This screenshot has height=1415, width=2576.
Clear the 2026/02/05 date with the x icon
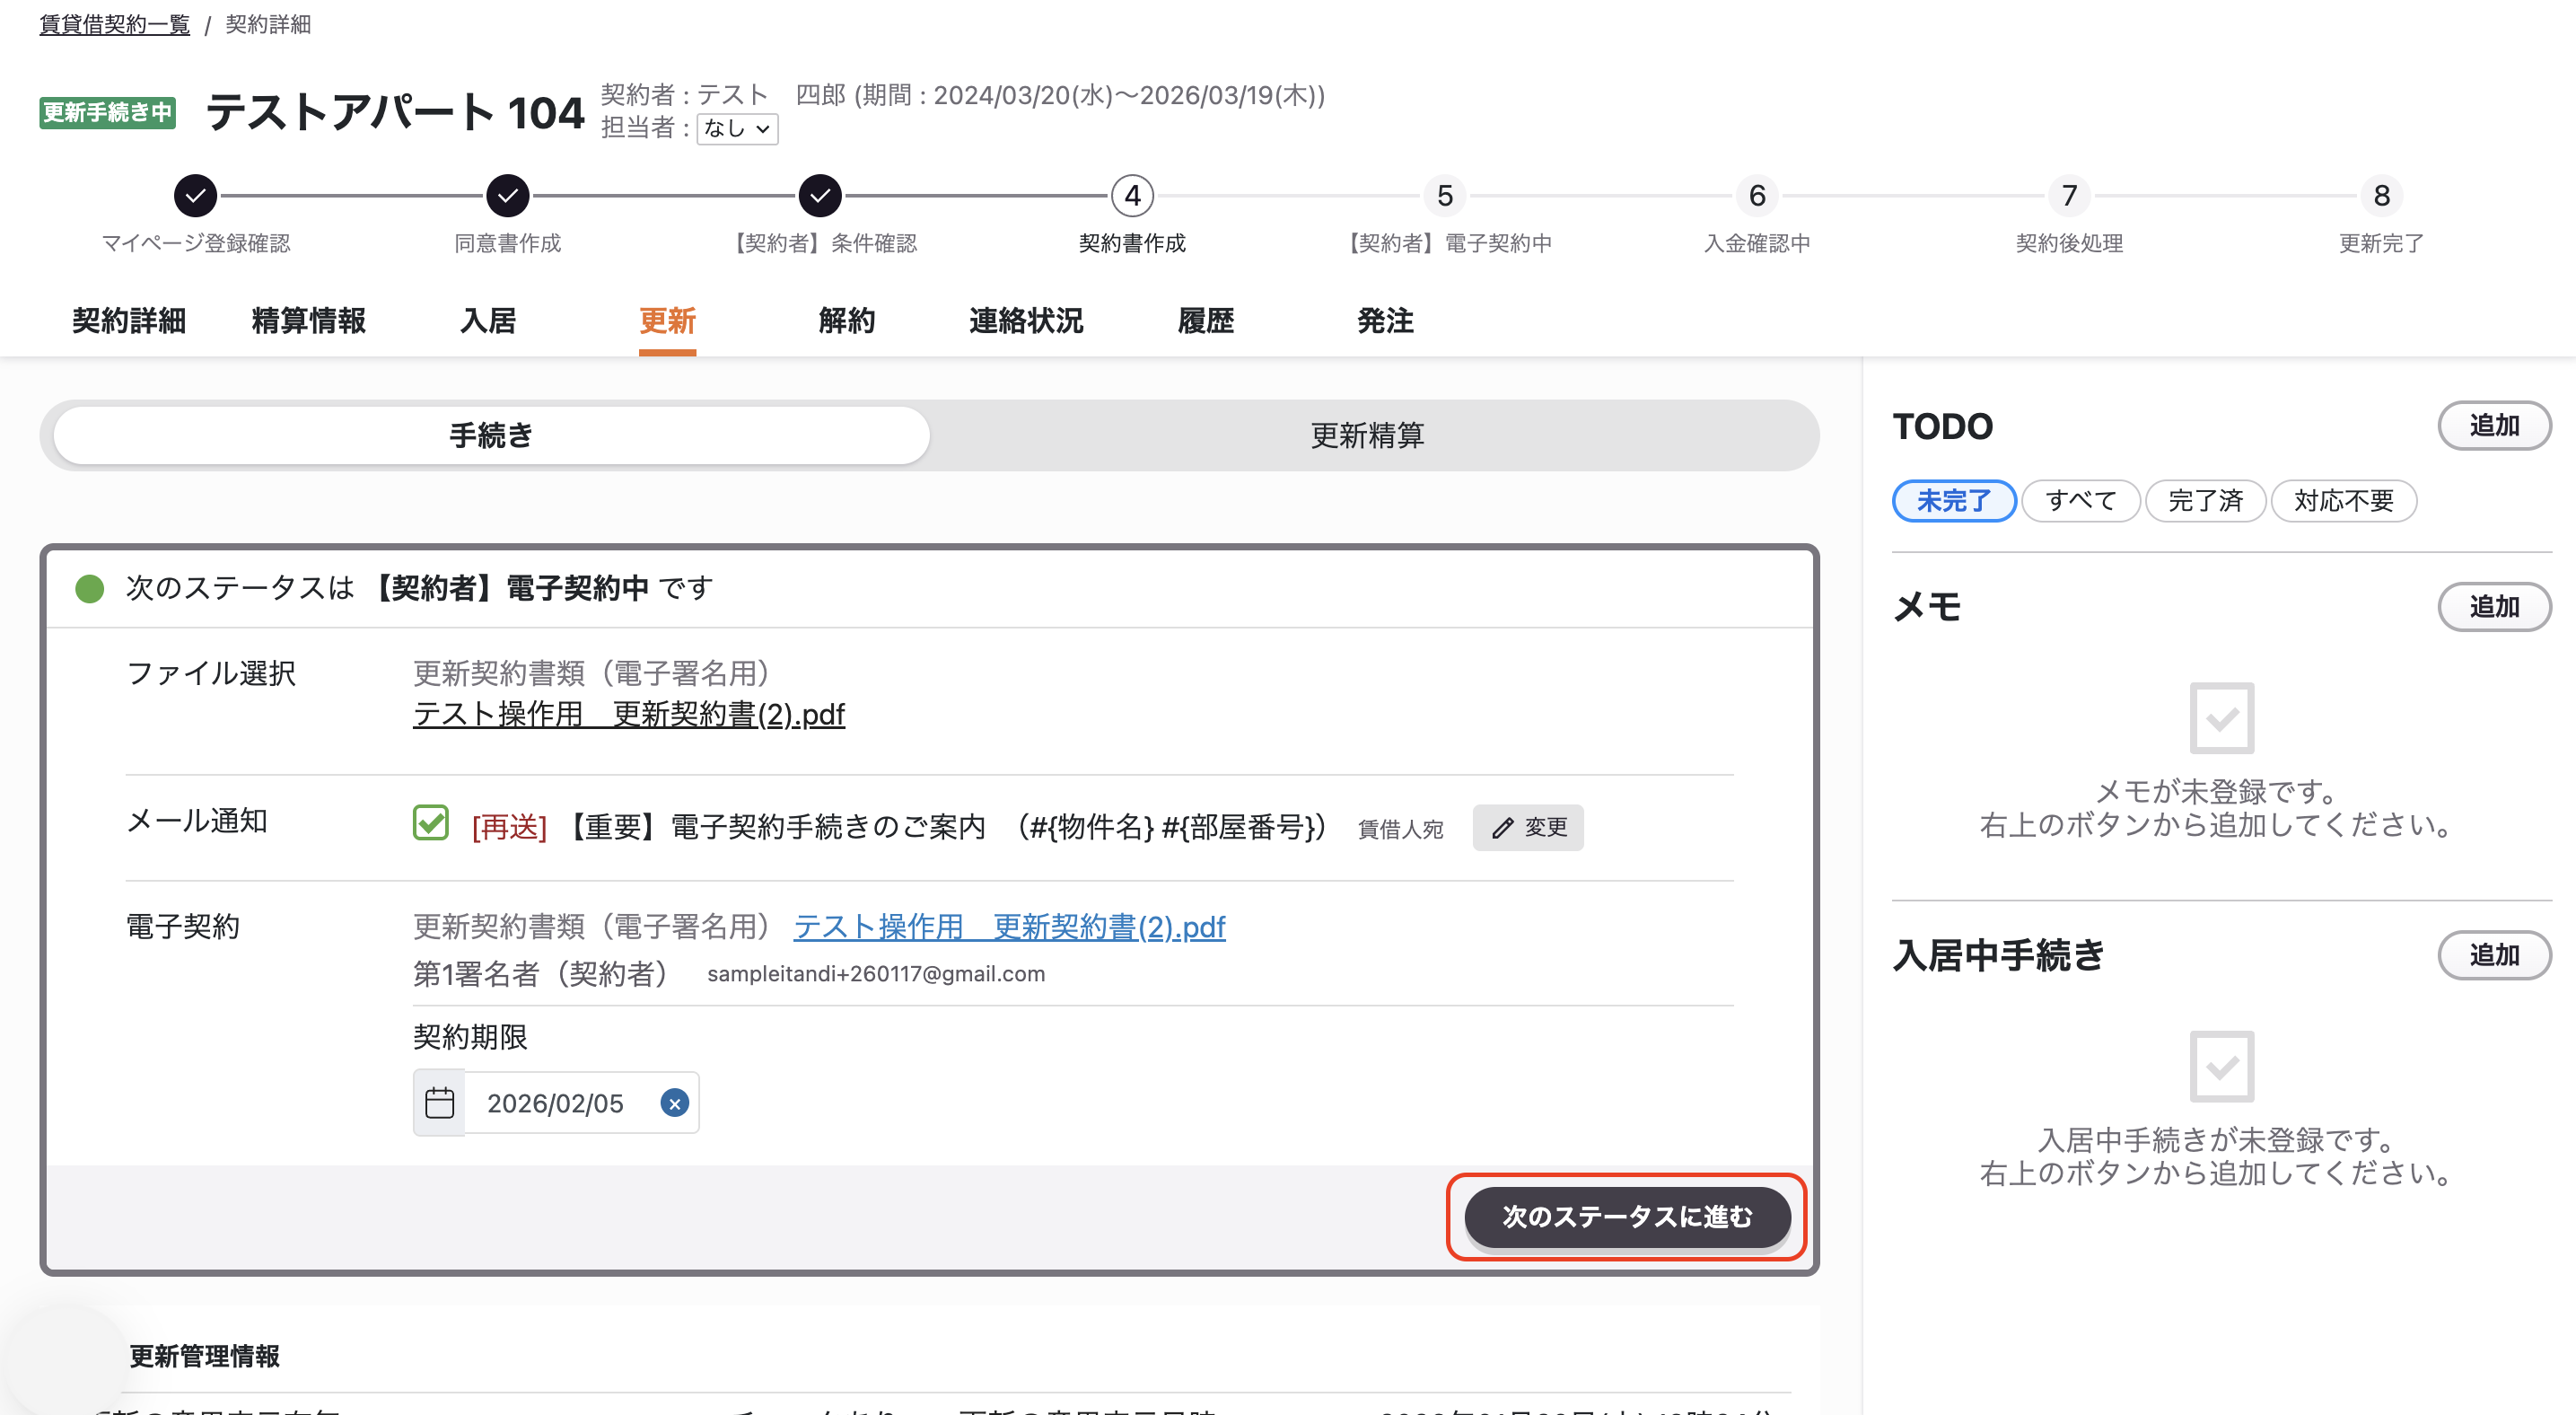pos(675,1103)
